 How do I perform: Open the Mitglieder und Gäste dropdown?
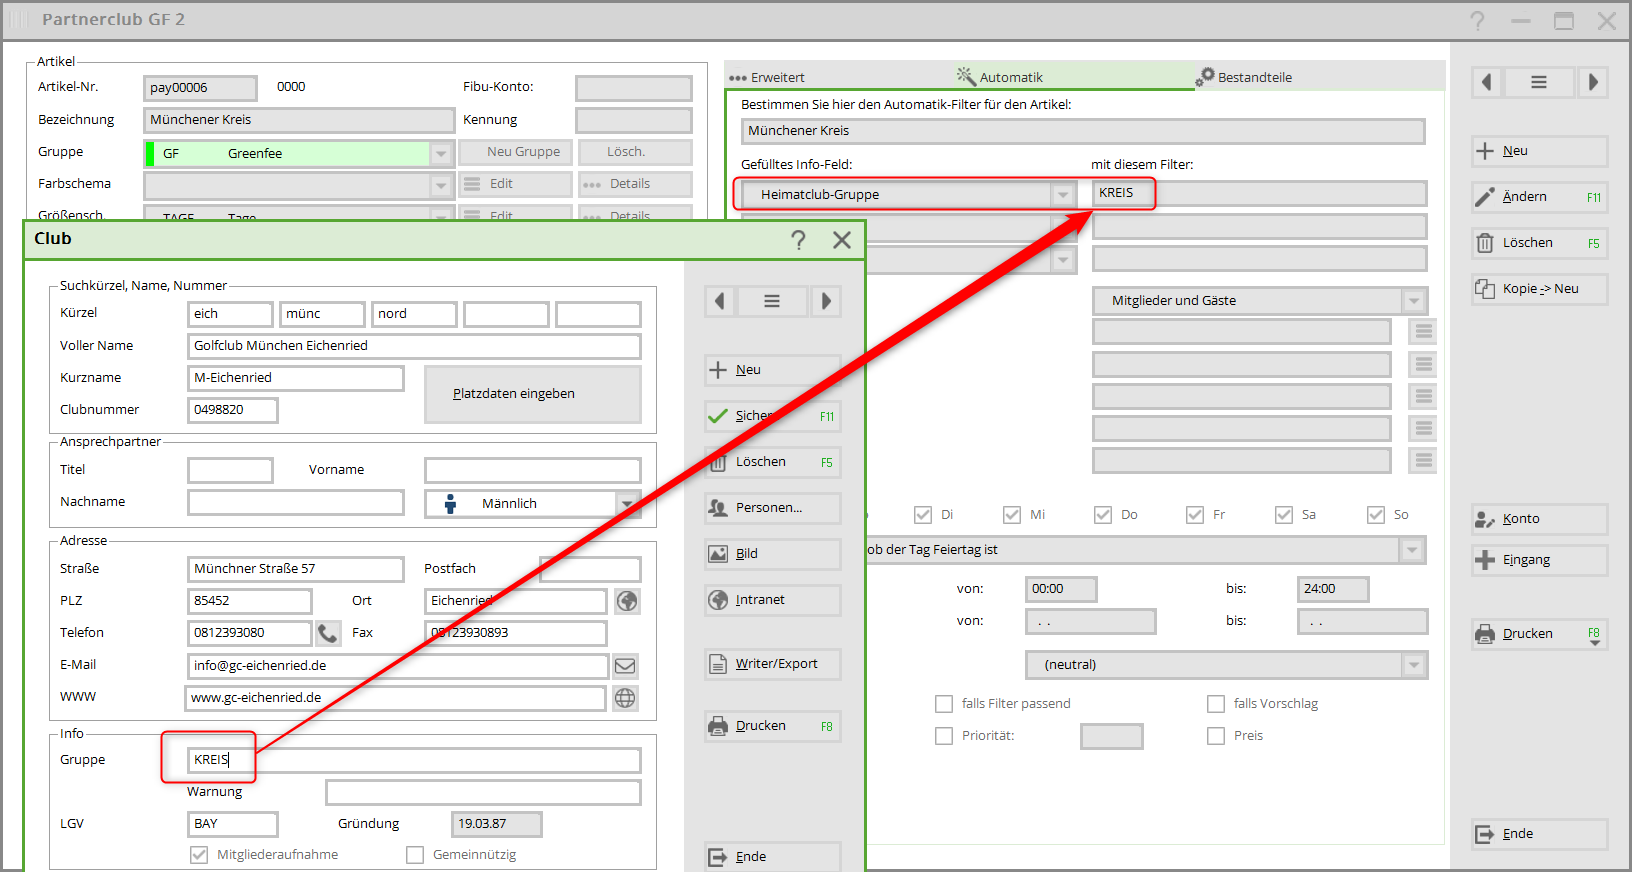(x=1413, y=301)
